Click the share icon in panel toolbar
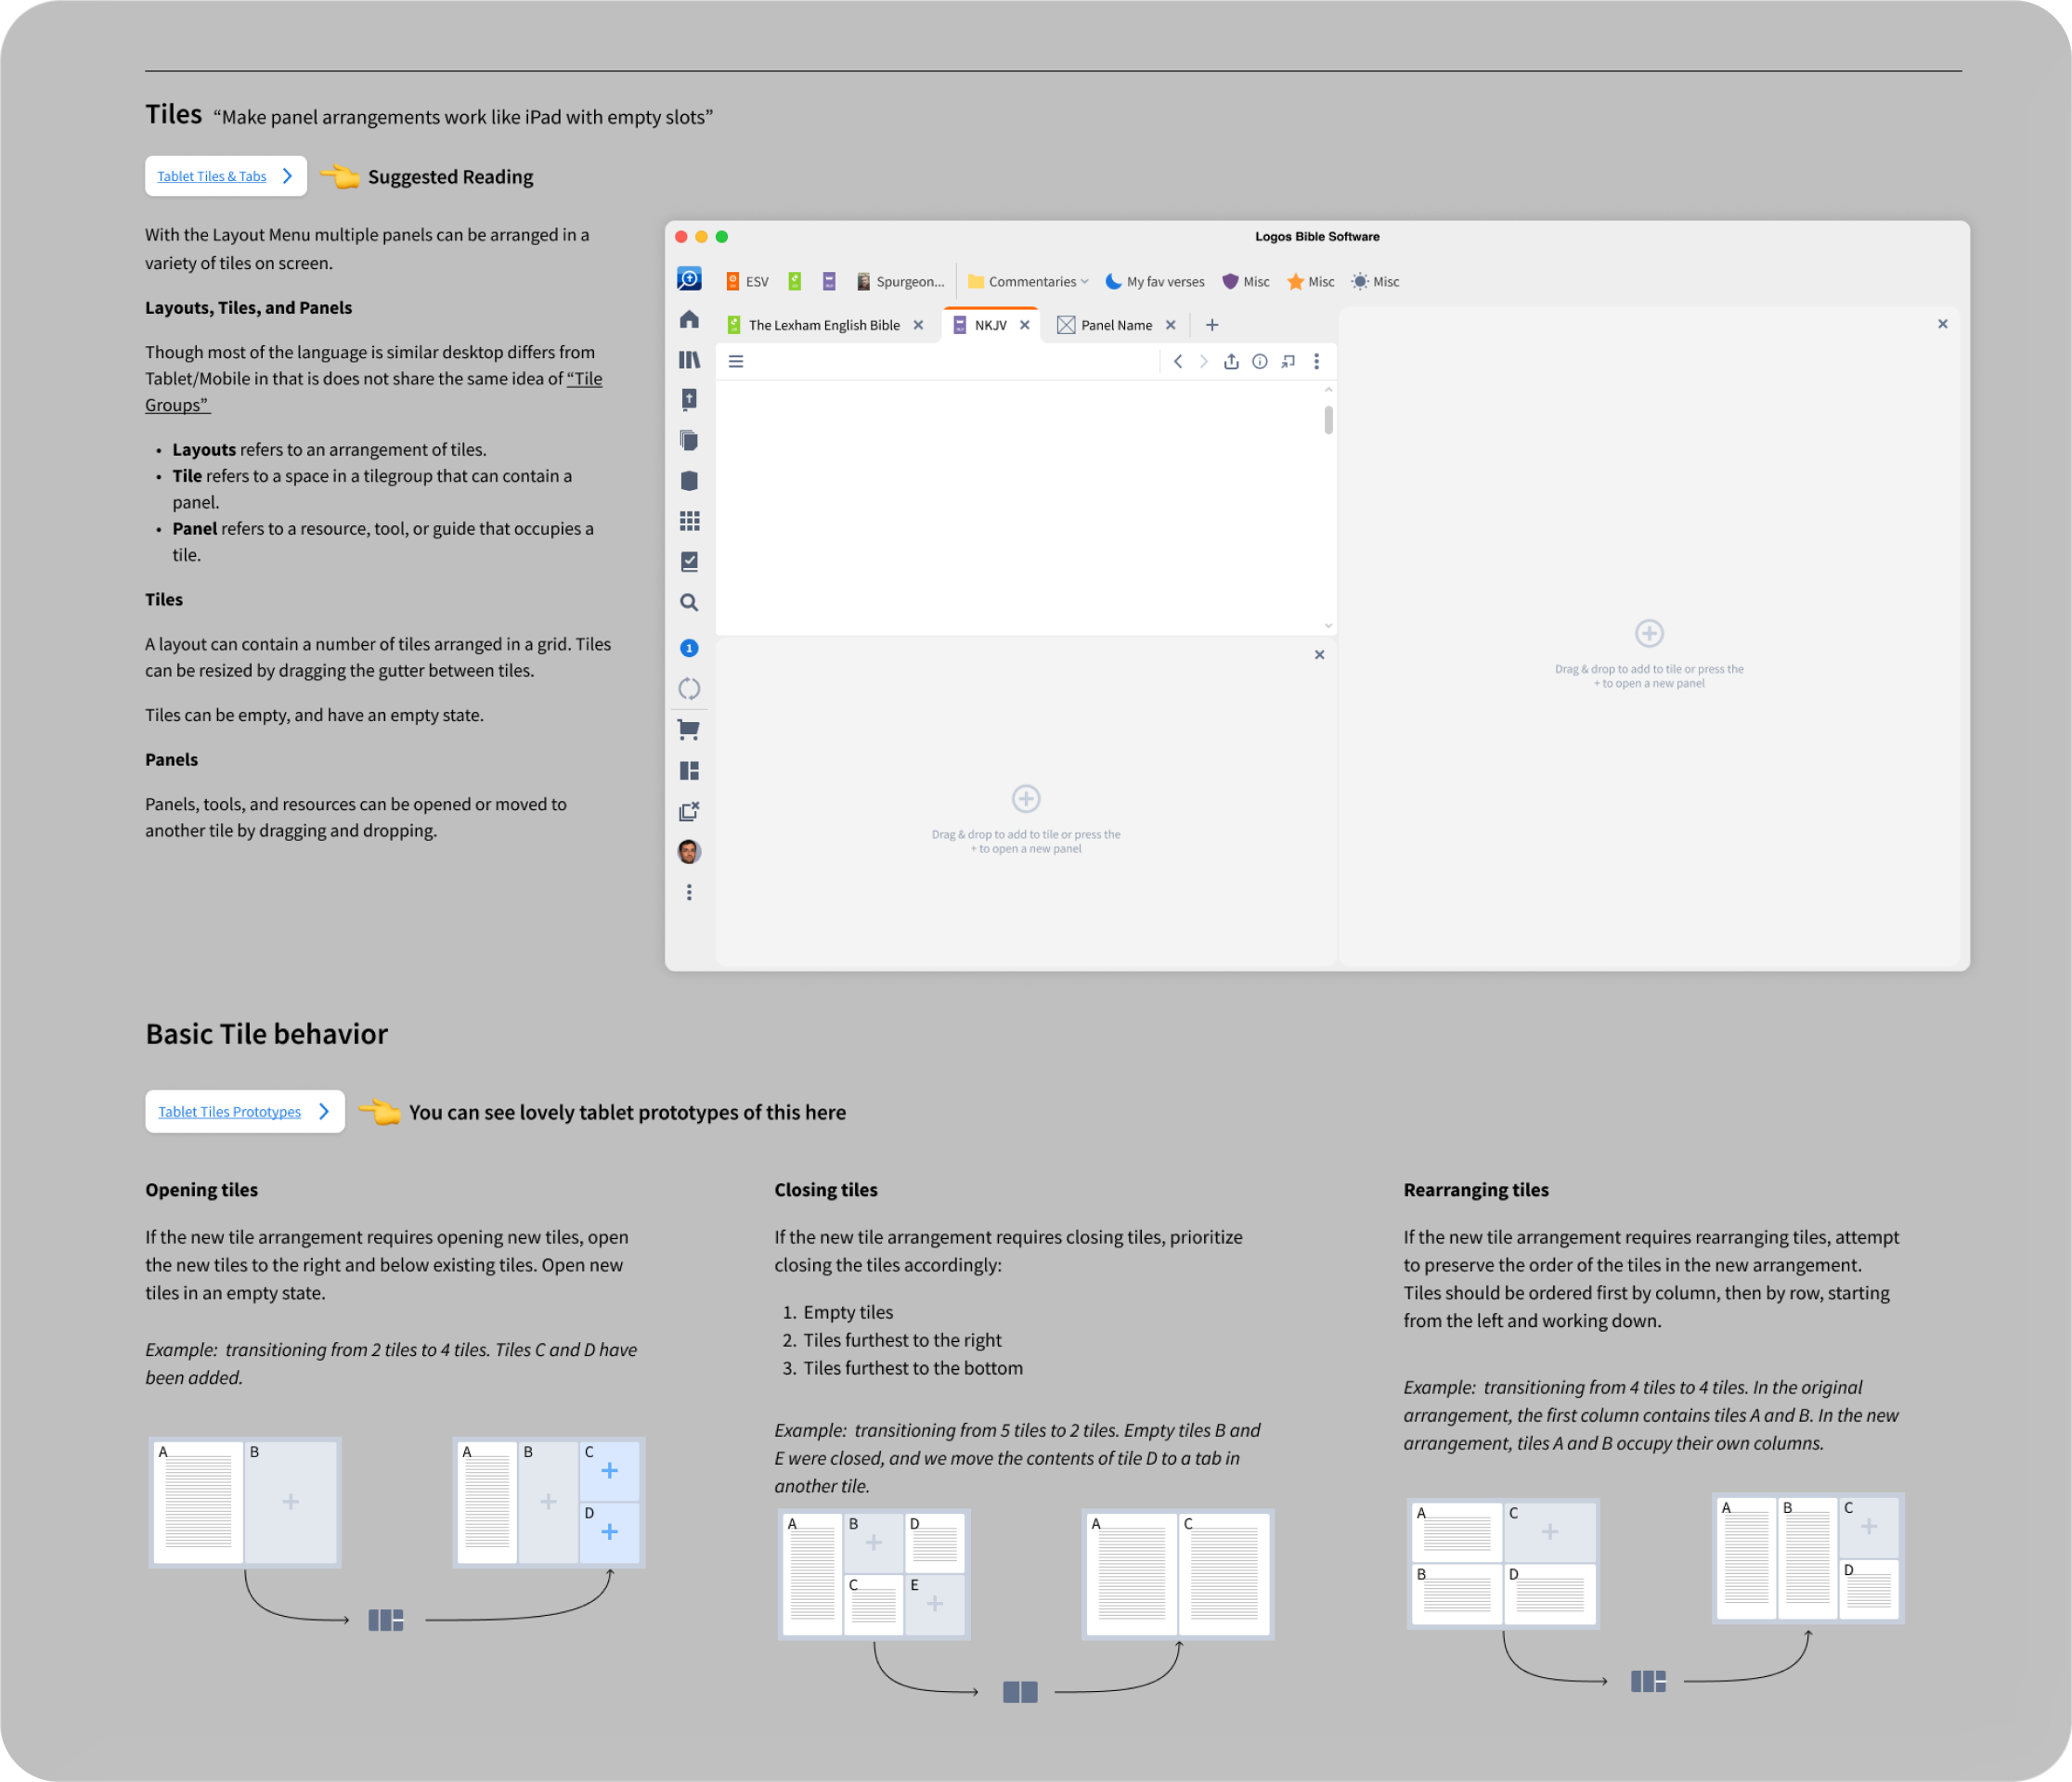 coord(1231,362)
